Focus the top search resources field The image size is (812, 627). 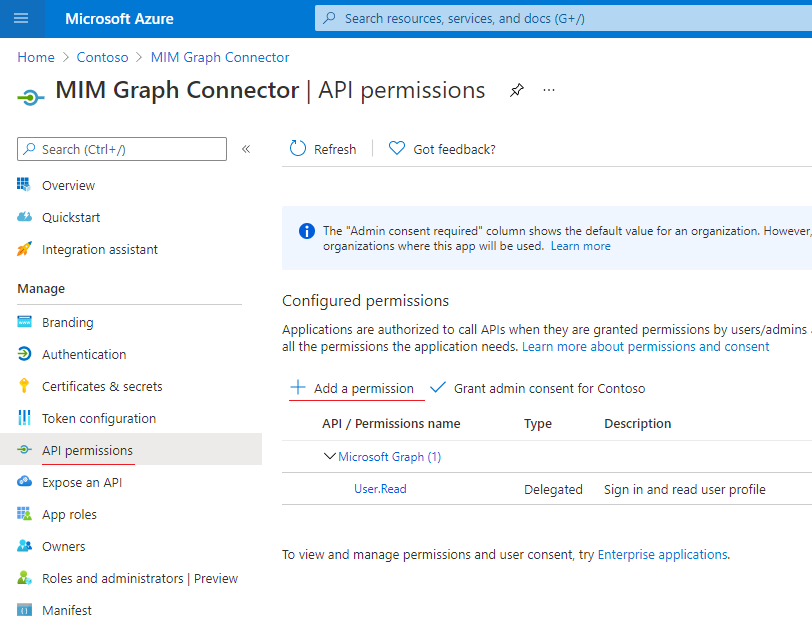click(563, 19)
